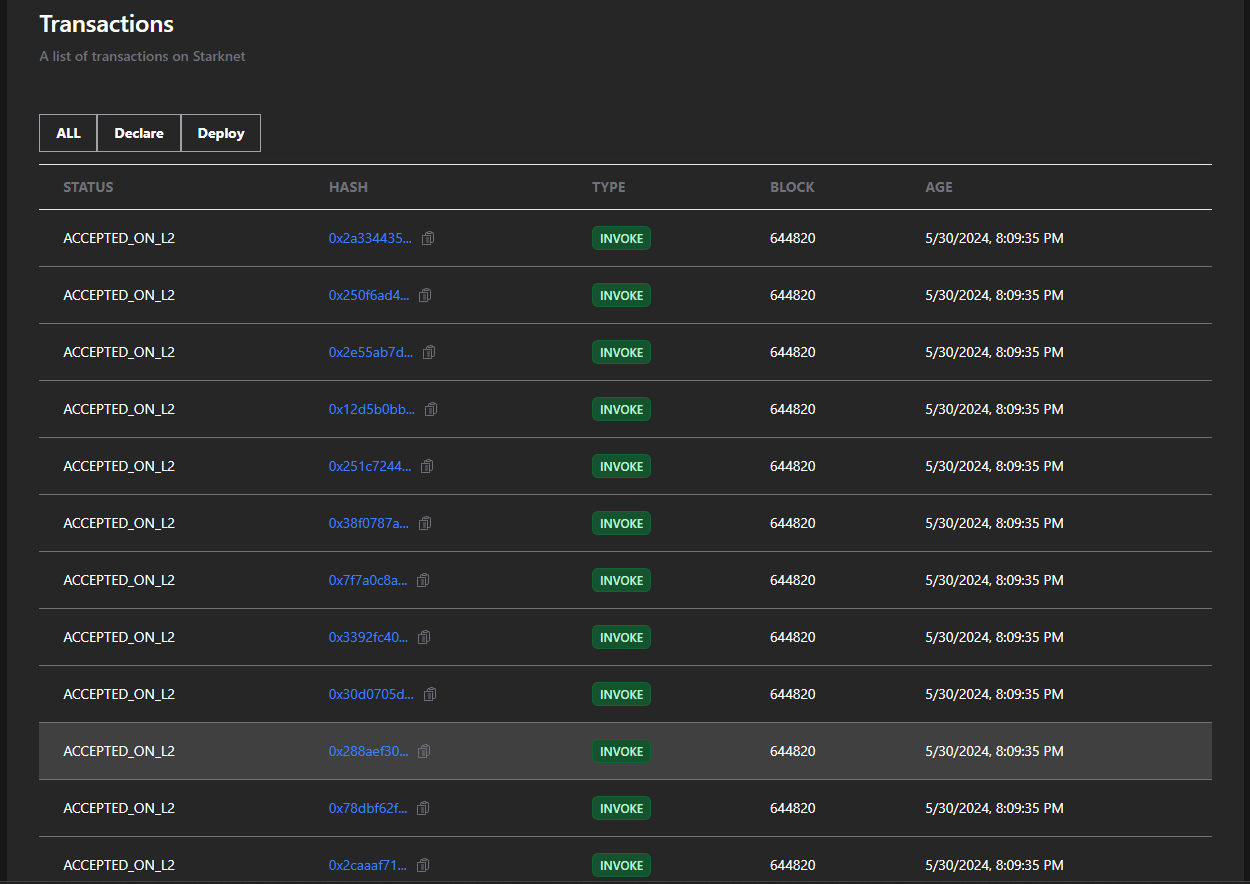1250x884 pixels.
Task: Select block number 644820 in highlighted row
Action: (x=792, y=752)
